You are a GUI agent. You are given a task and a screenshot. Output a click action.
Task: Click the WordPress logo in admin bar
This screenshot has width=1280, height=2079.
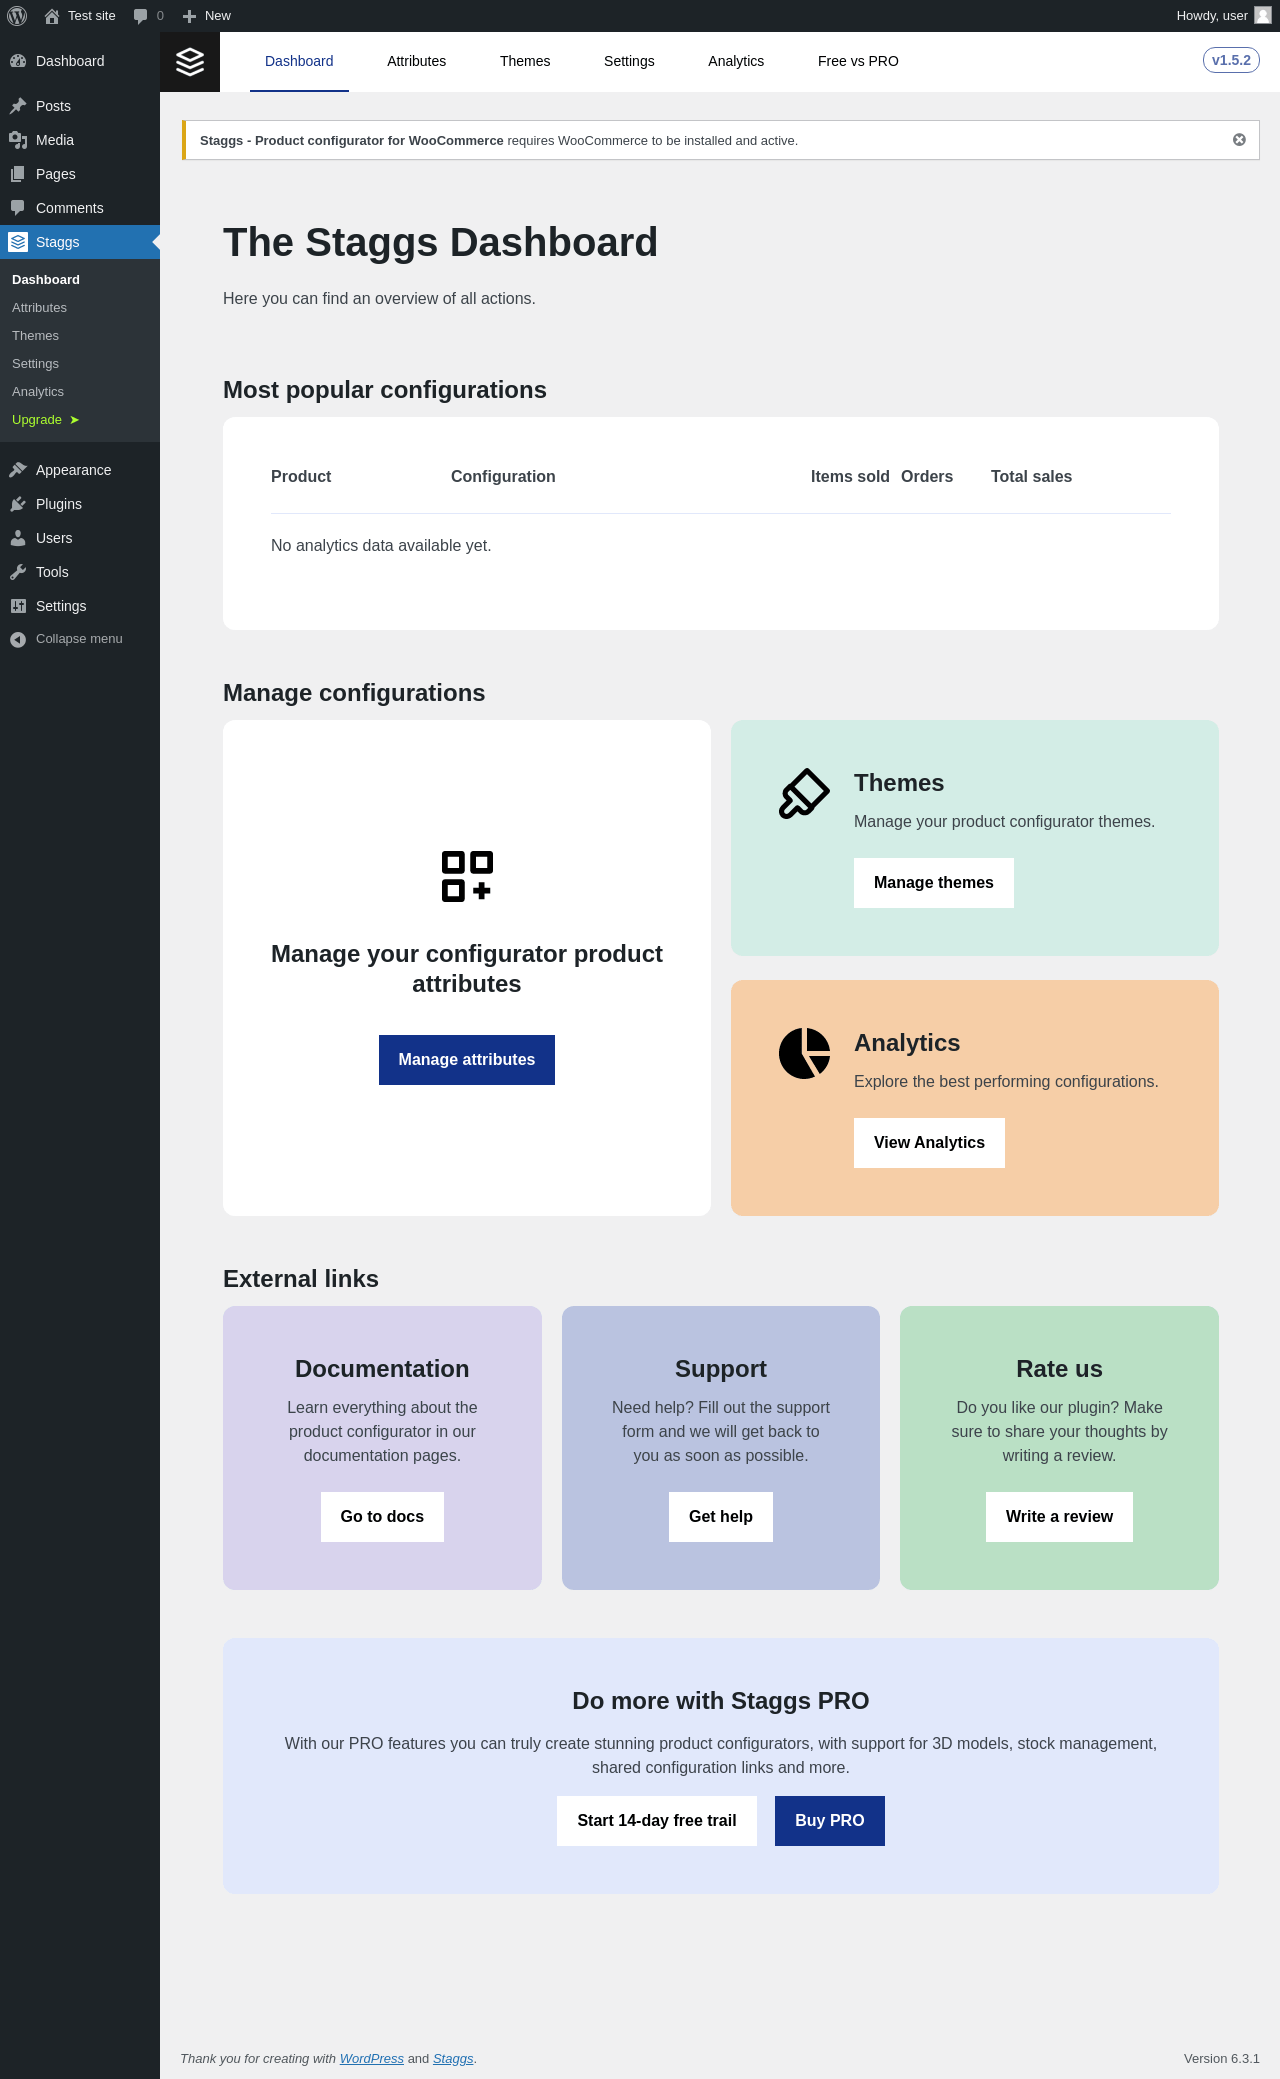coord(17,16)
